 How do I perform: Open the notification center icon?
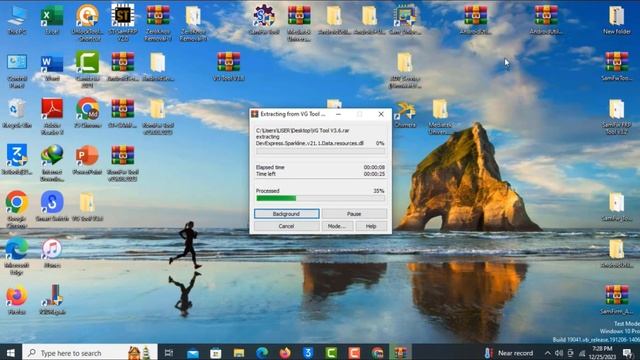click(x=628, y=353)
